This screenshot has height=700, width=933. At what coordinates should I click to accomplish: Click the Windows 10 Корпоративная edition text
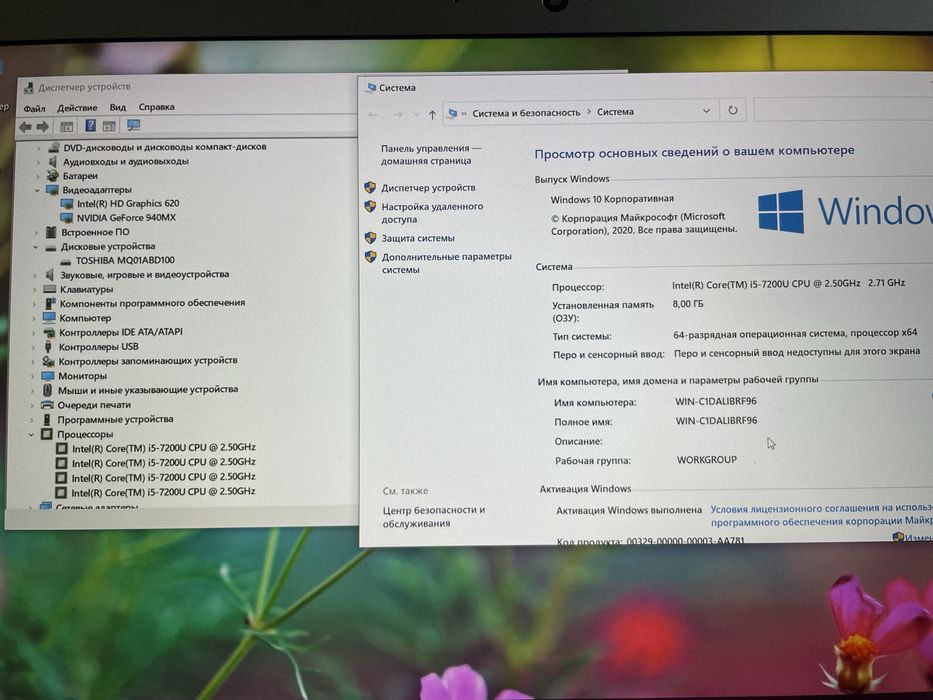[612, 199]
